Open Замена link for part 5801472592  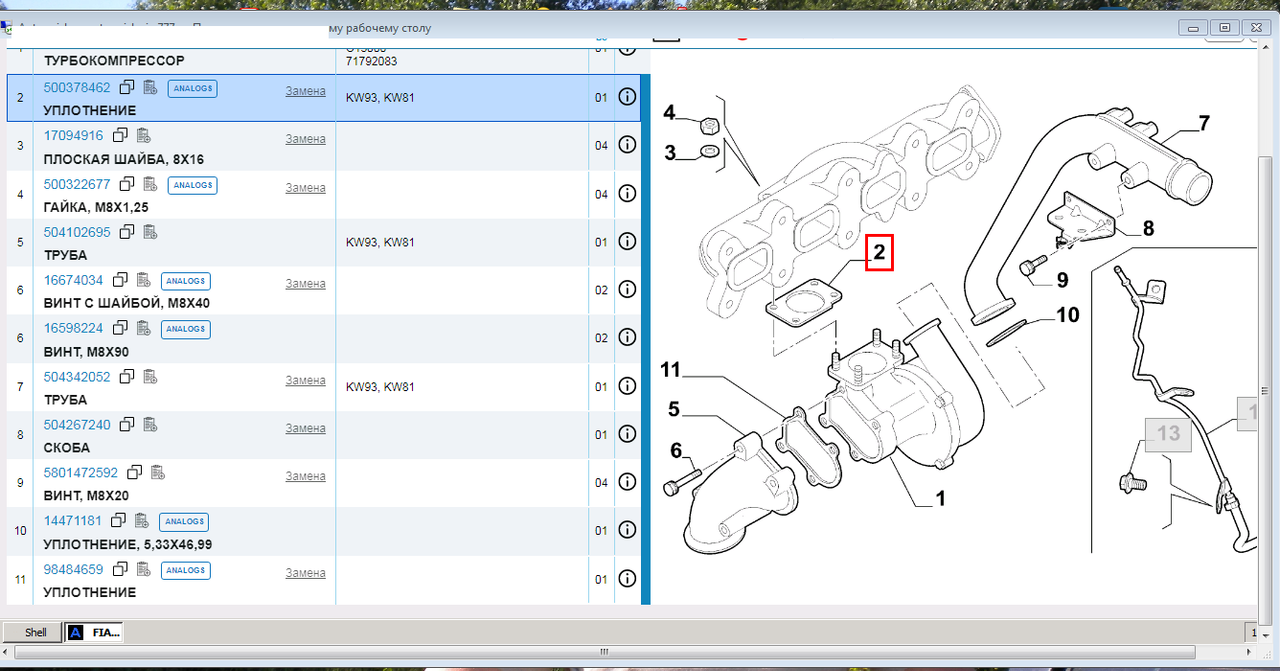point(306,476)
